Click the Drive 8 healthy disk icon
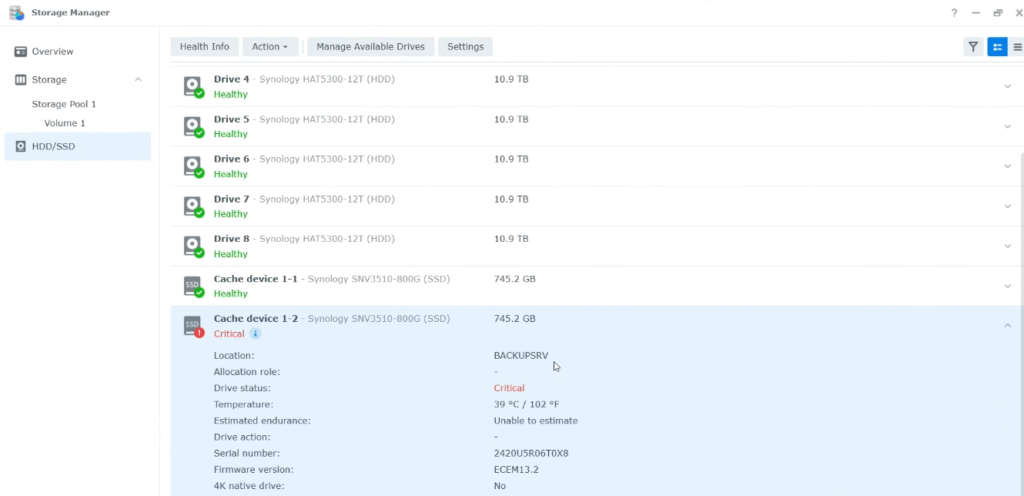This screenshot has width=1024, height=496. [193, 246]
